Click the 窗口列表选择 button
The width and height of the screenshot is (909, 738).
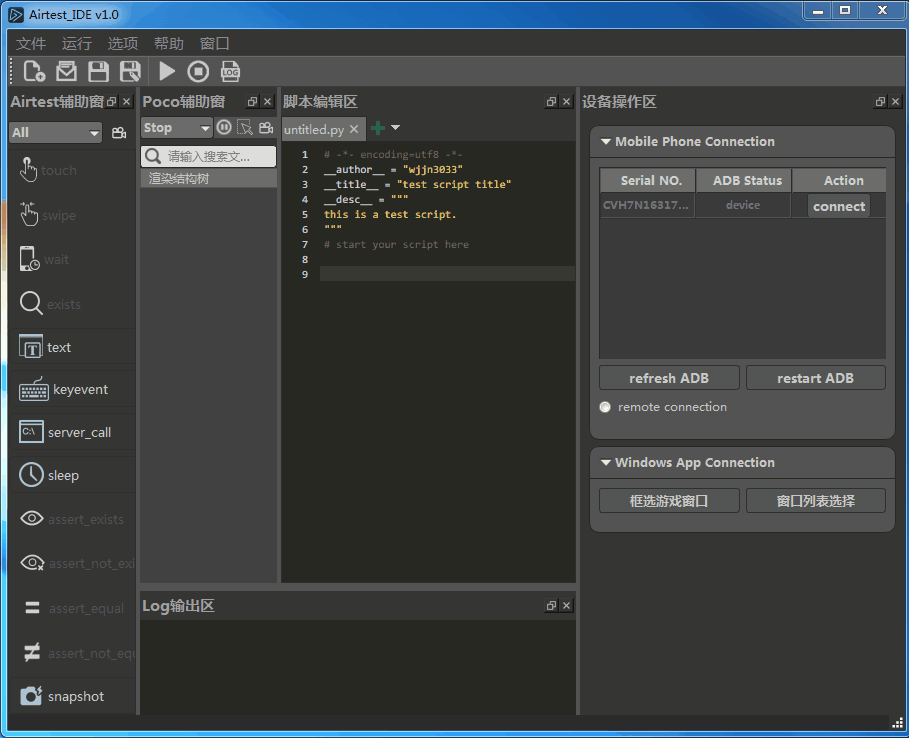pos(815,501)
